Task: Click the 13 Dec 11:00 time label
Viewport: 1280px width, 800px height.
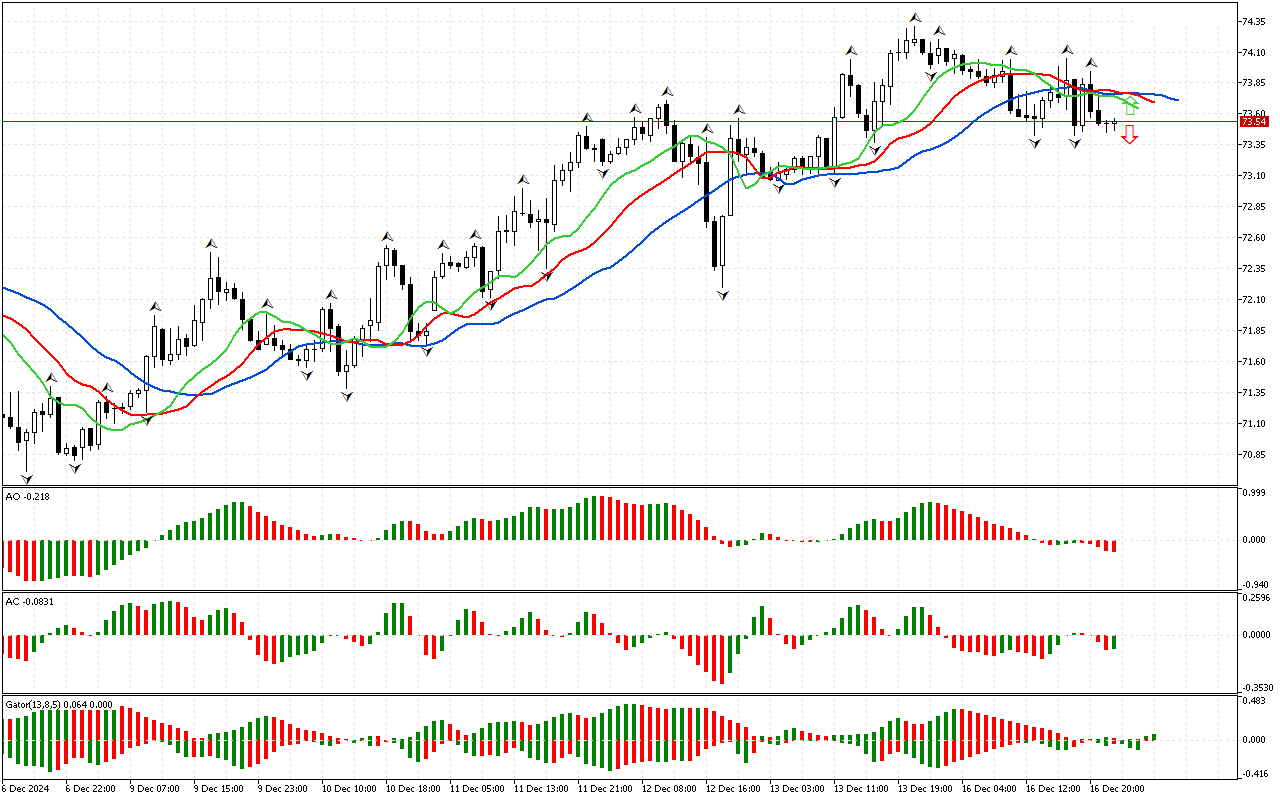Action: (861, 789)
